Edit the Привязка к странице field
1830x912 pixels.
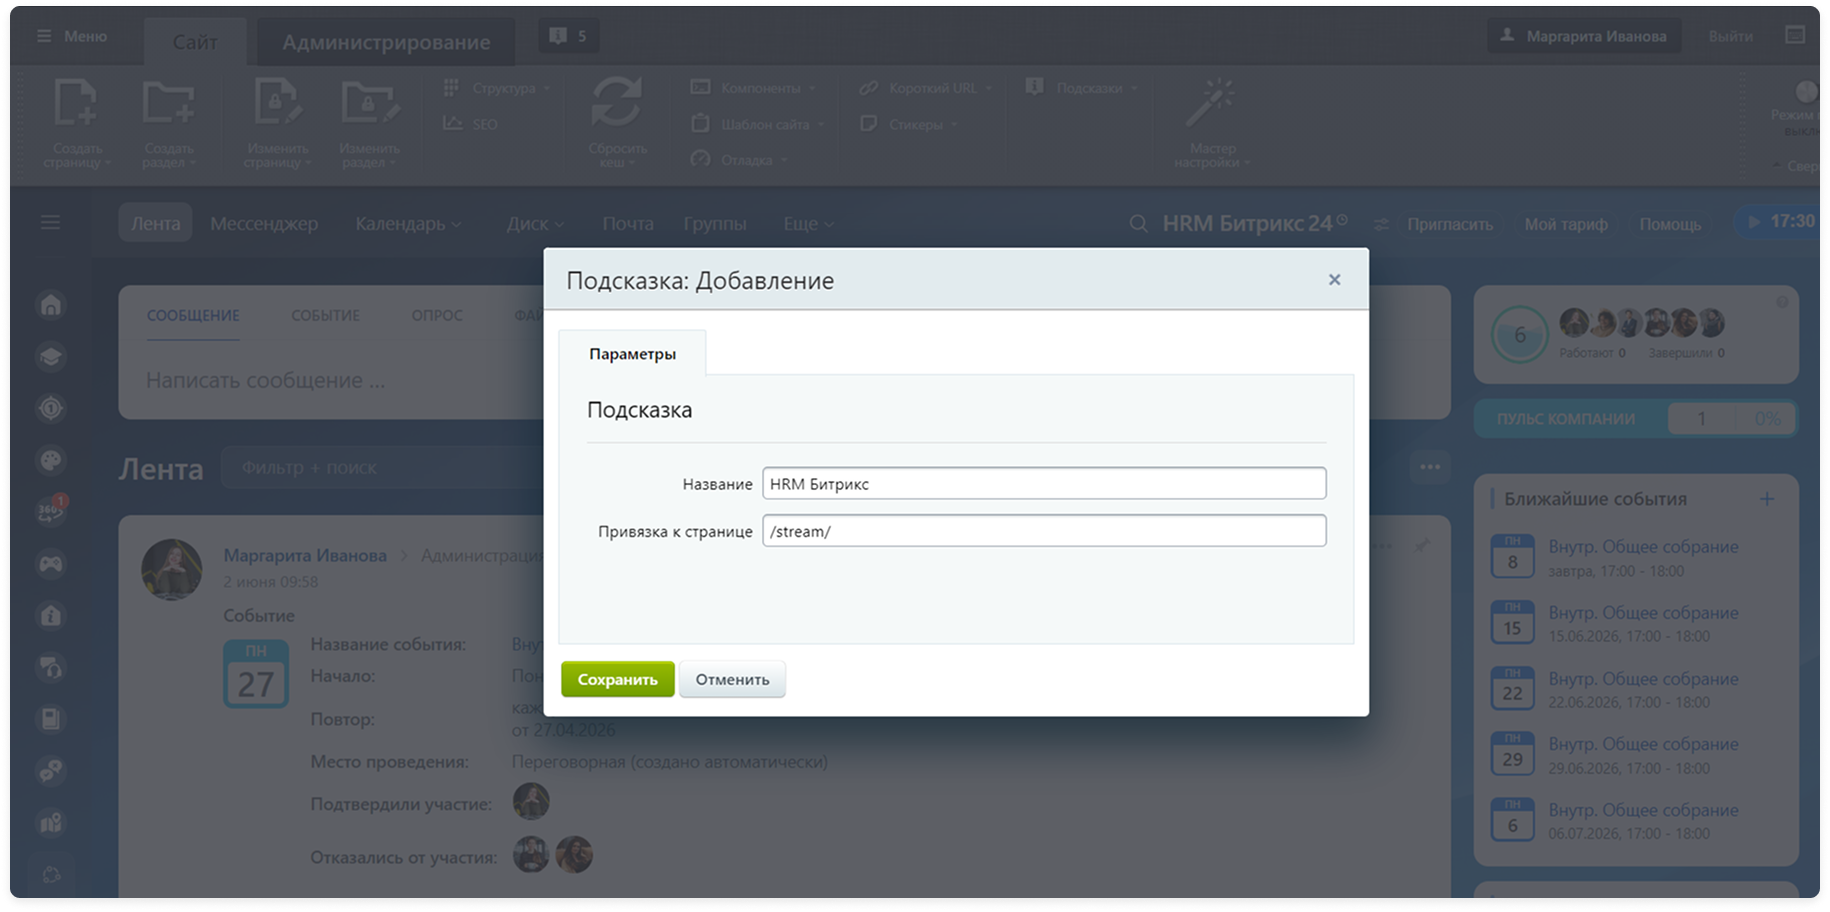point(1044,531)
